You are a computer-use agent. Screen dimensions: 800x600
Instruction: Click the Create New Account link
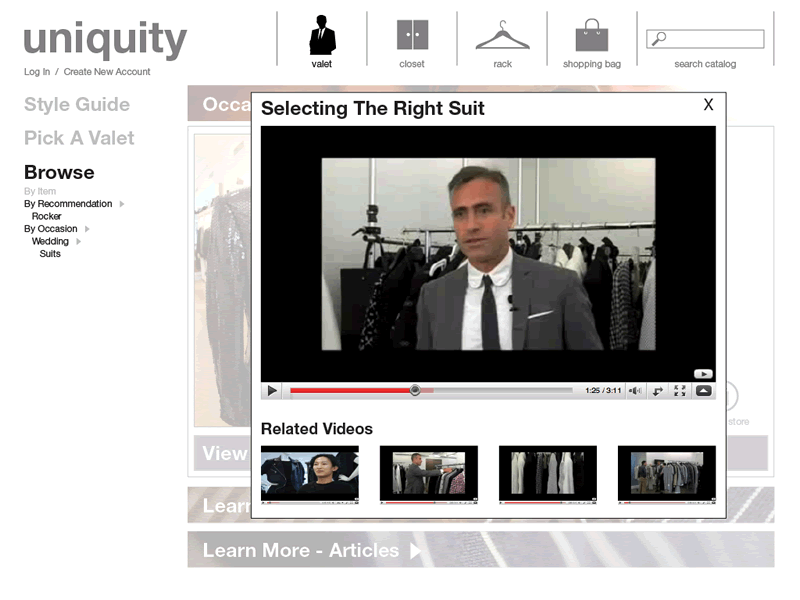pyautogui.click(x=107, y=72)
